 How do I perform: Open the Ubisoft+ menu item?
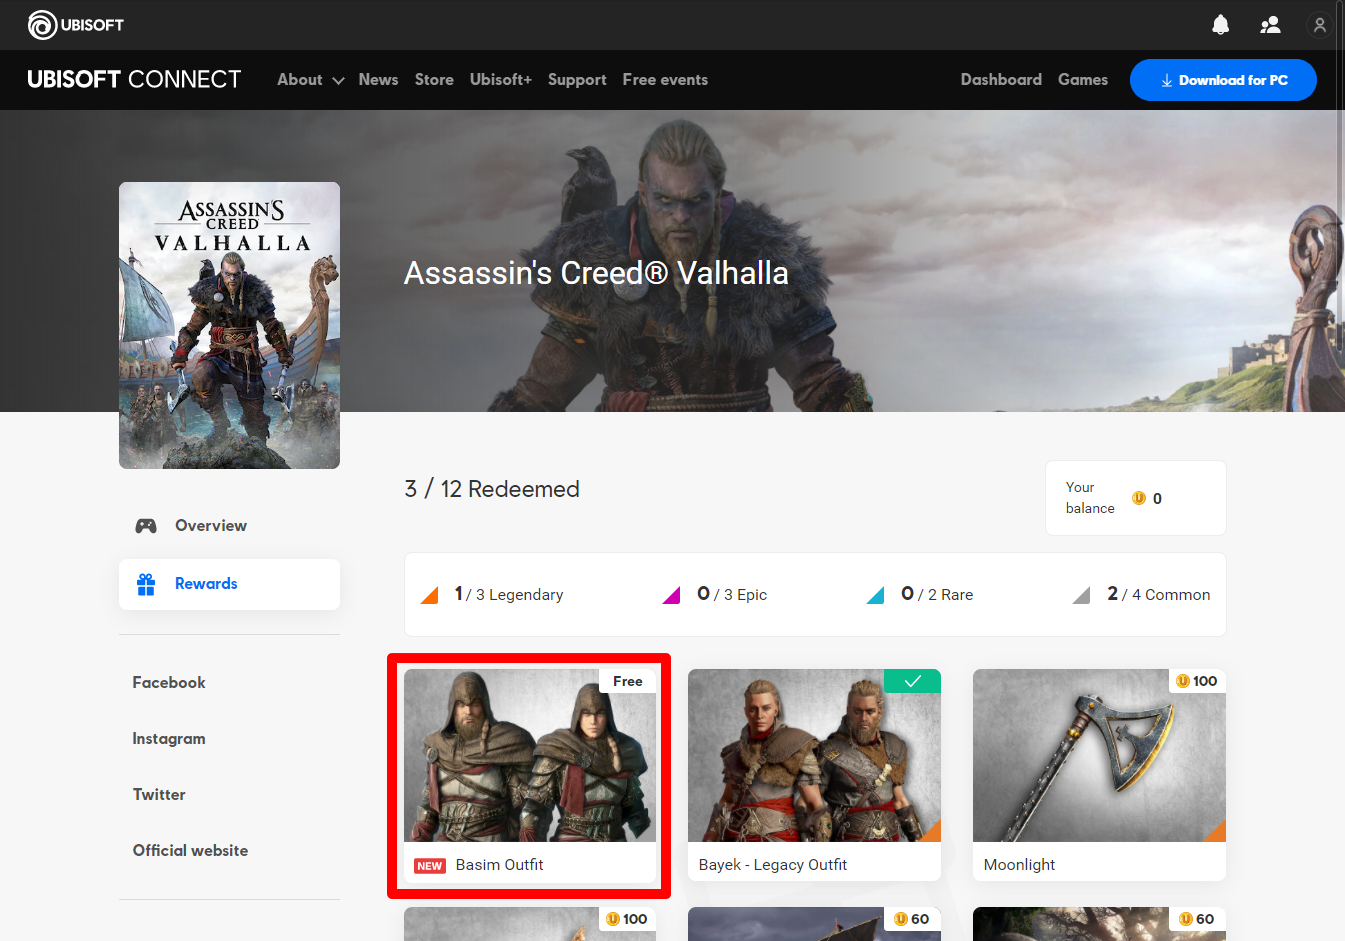(501, 80)
